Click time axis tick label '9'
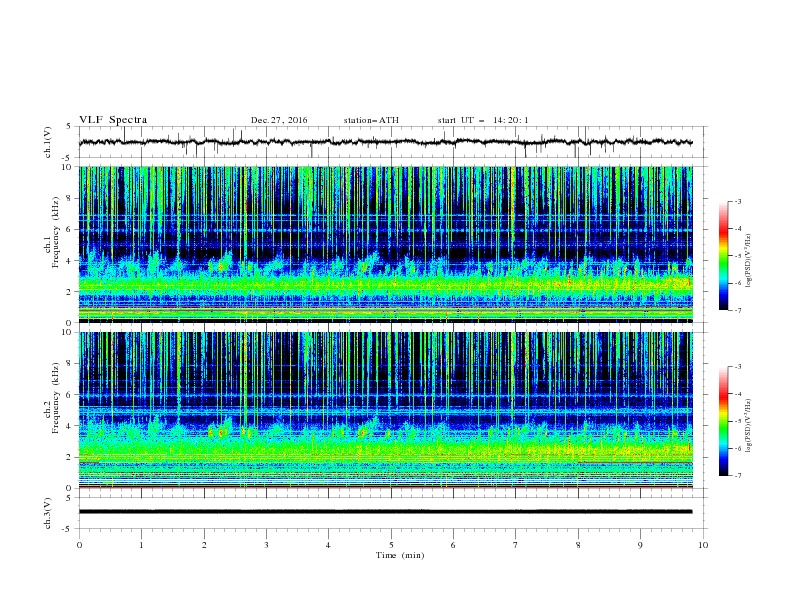 click(640, 545)
